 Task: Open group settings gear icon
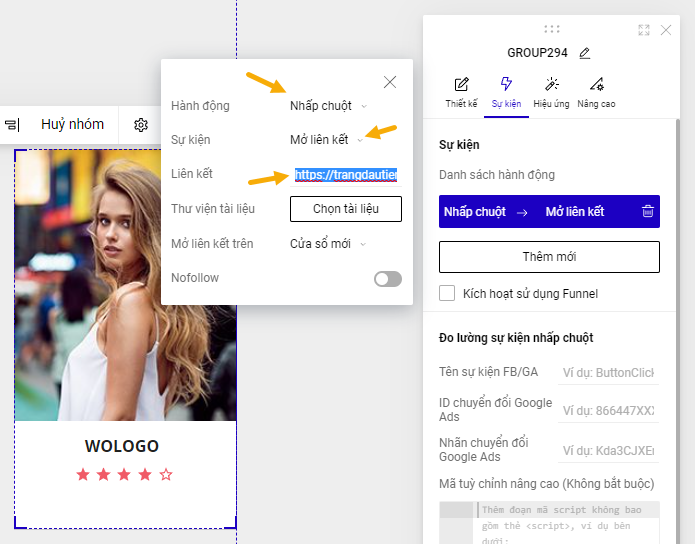(x=141, y=125)
